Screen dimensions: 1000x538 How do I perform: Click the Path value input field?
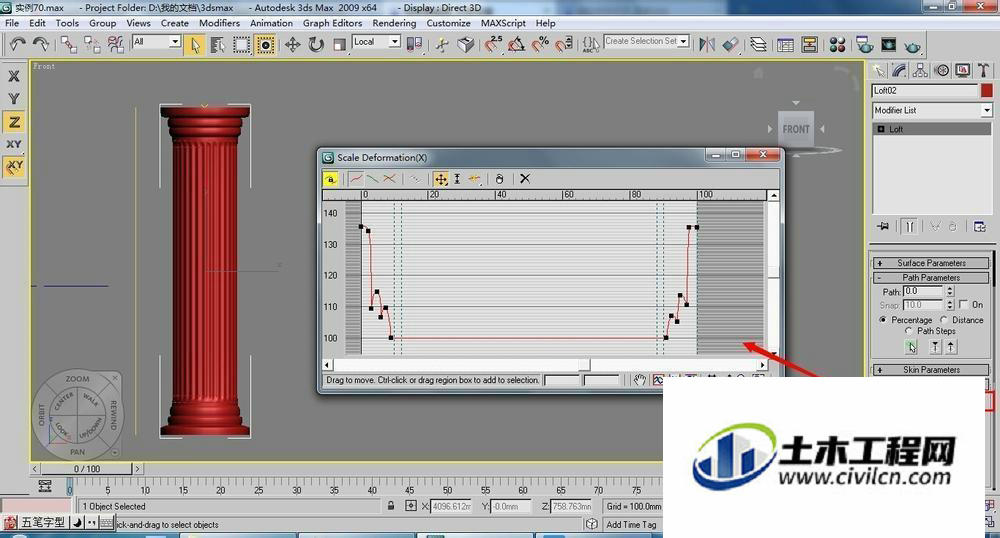[x=923, y=291]
